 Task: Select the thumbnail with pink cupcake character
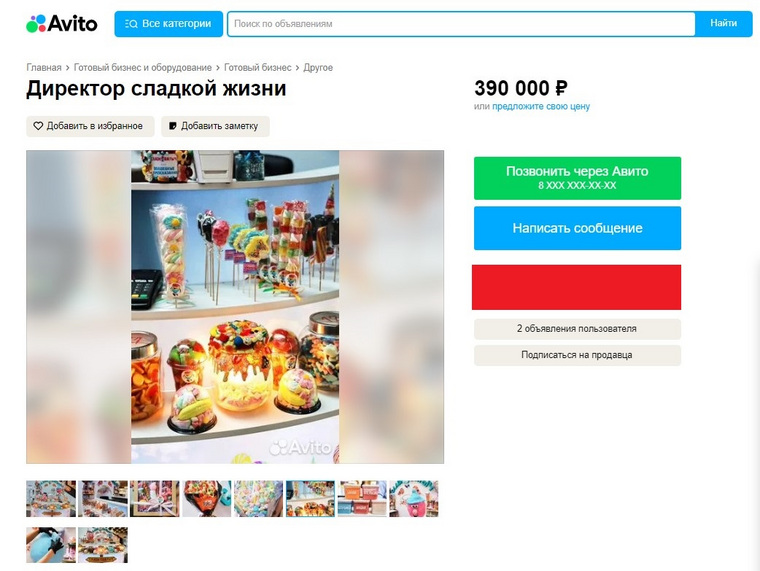(413, 498)
